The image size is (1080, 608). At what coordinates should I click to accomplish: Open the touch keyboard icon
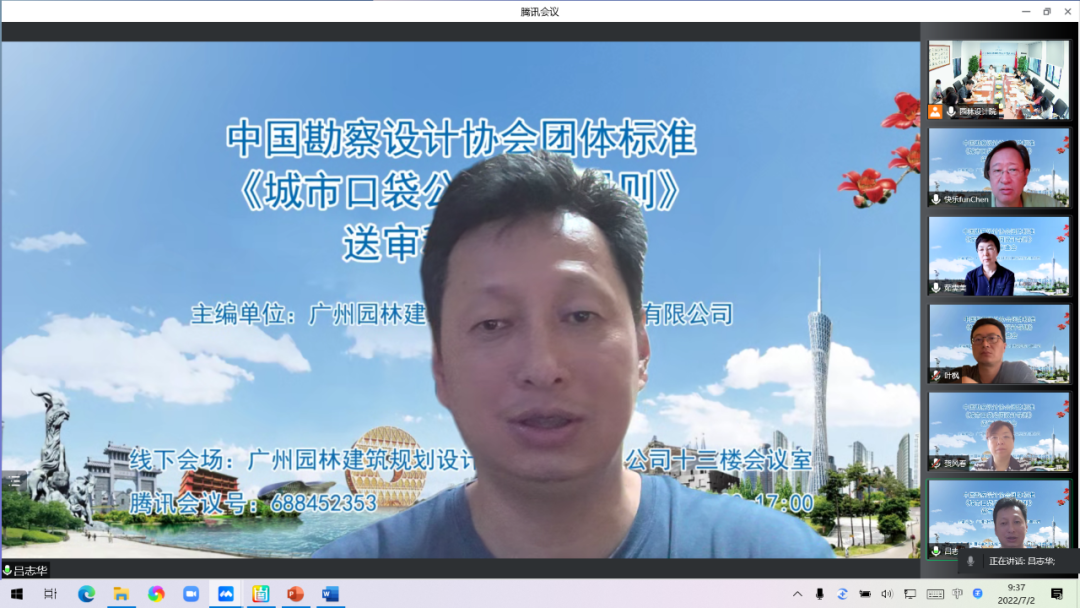coord(935,594)
